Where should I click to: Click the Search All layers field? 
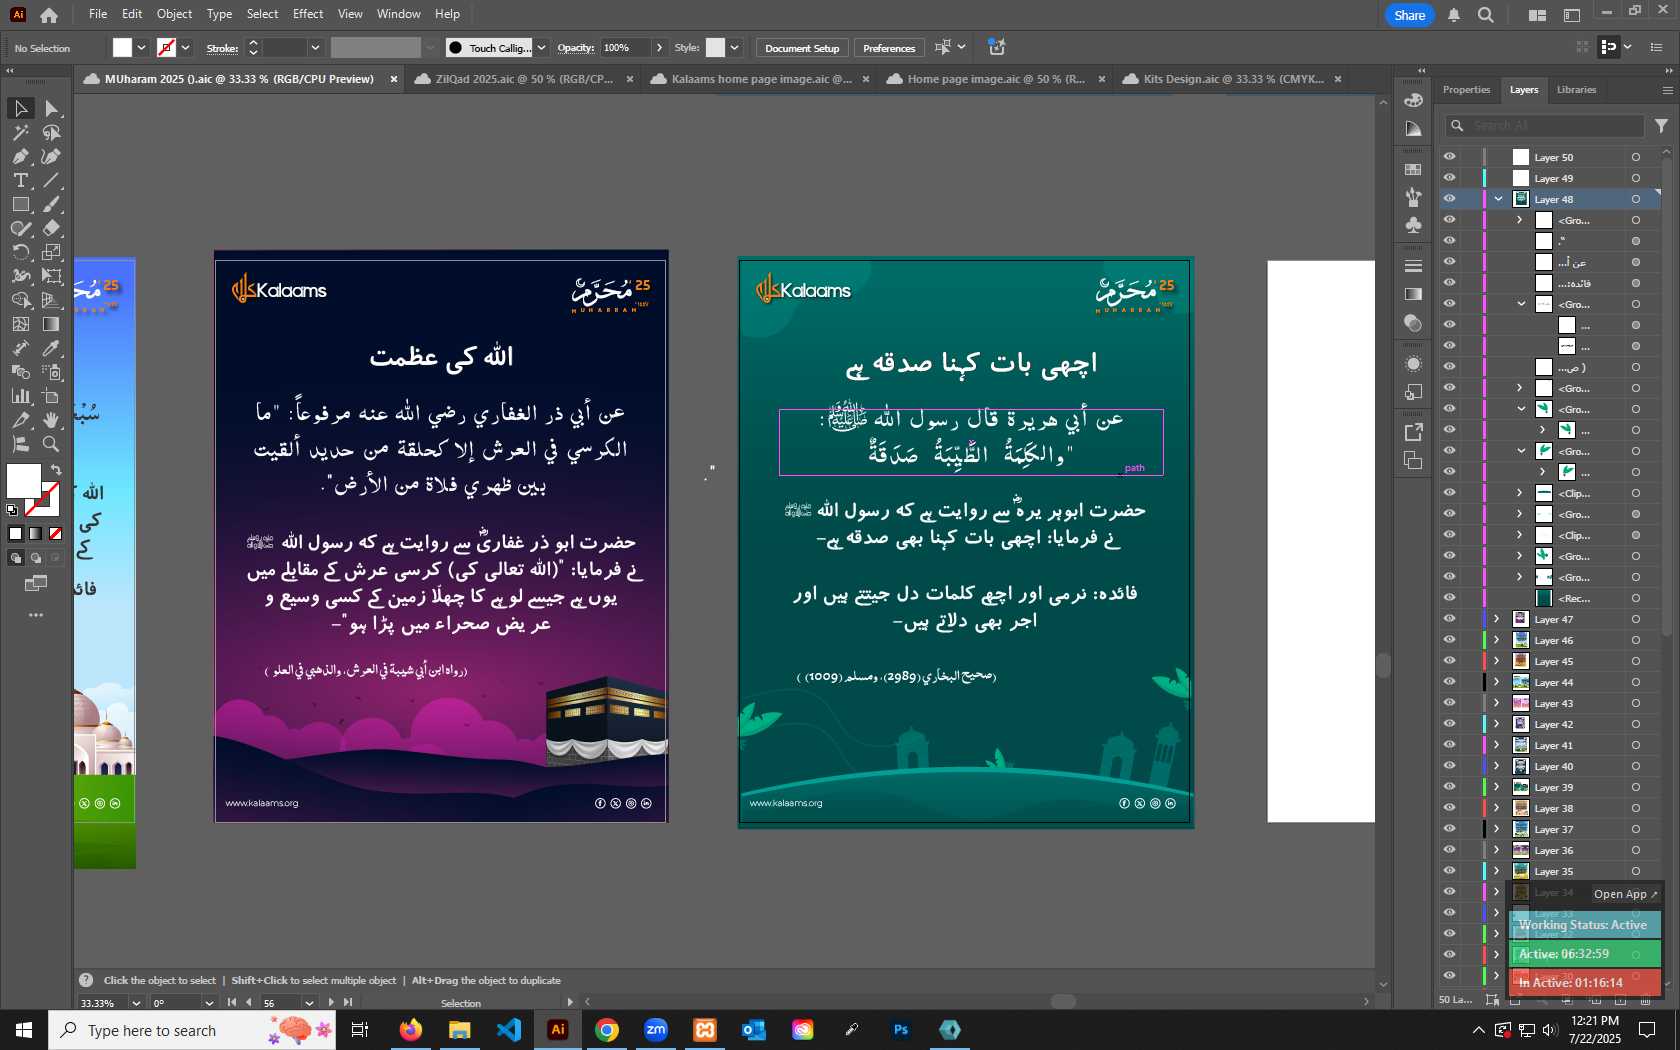(x=1545, y=126)
